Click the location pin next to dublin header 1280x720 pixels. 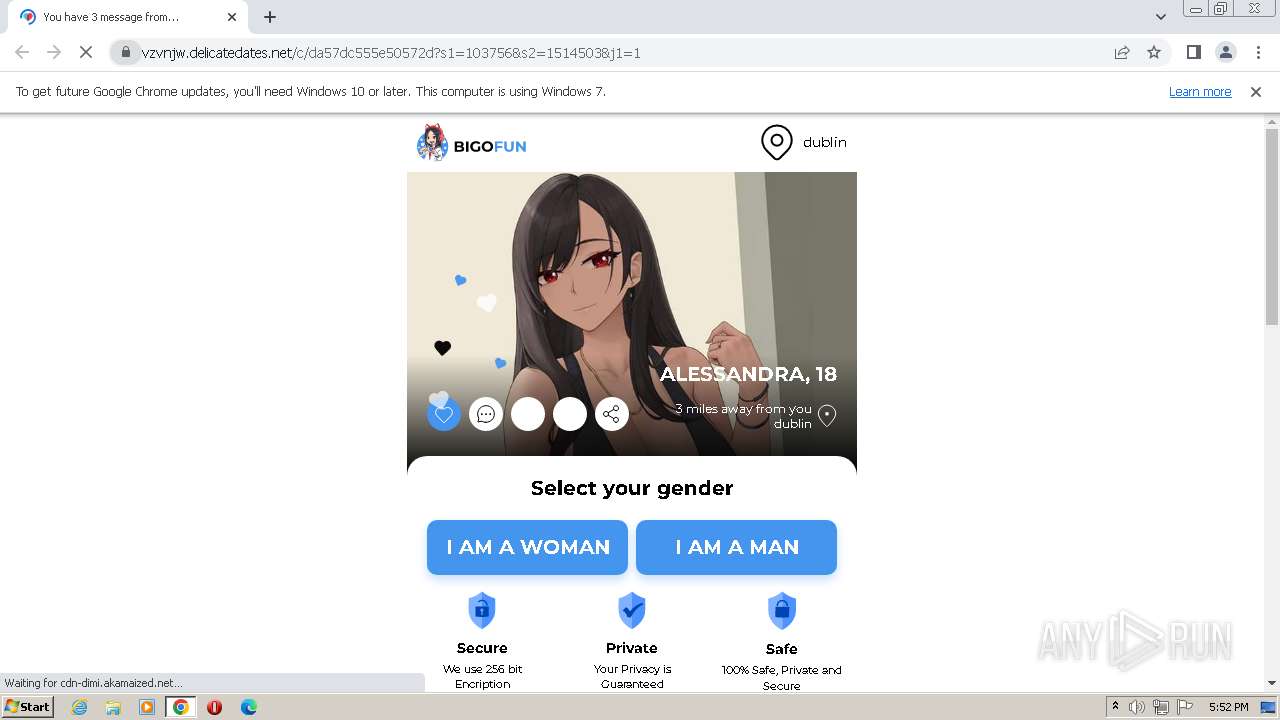click(777, 142)
